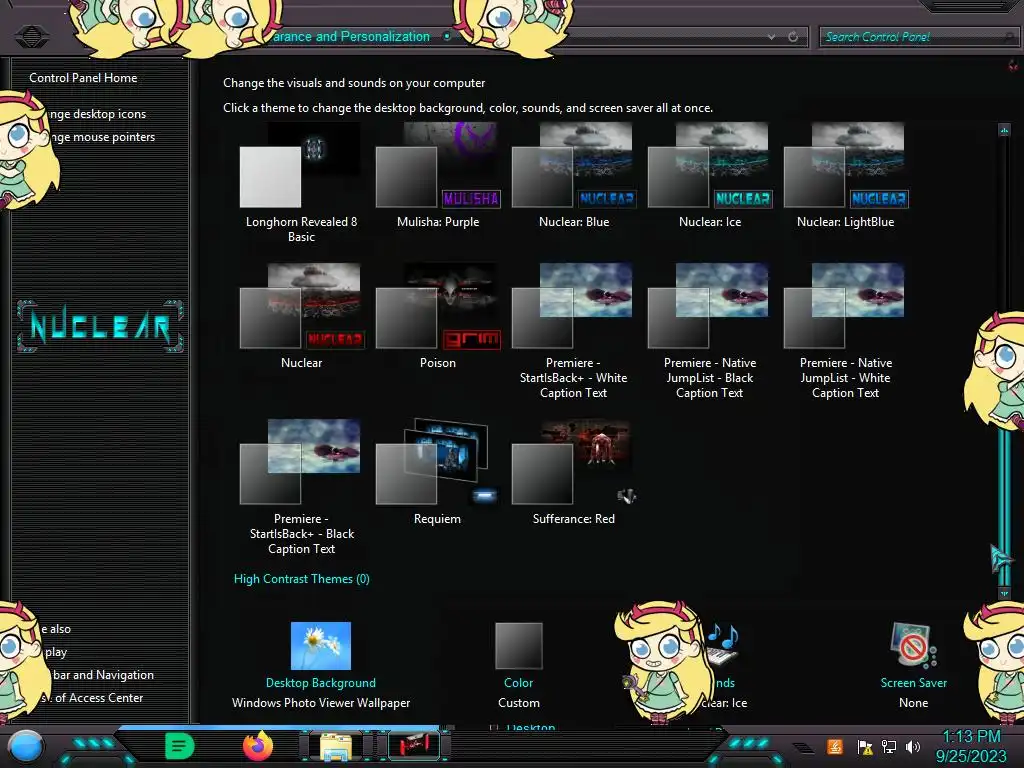
Task: Open Change mouse pointers link
Action: tap(103, 136)
